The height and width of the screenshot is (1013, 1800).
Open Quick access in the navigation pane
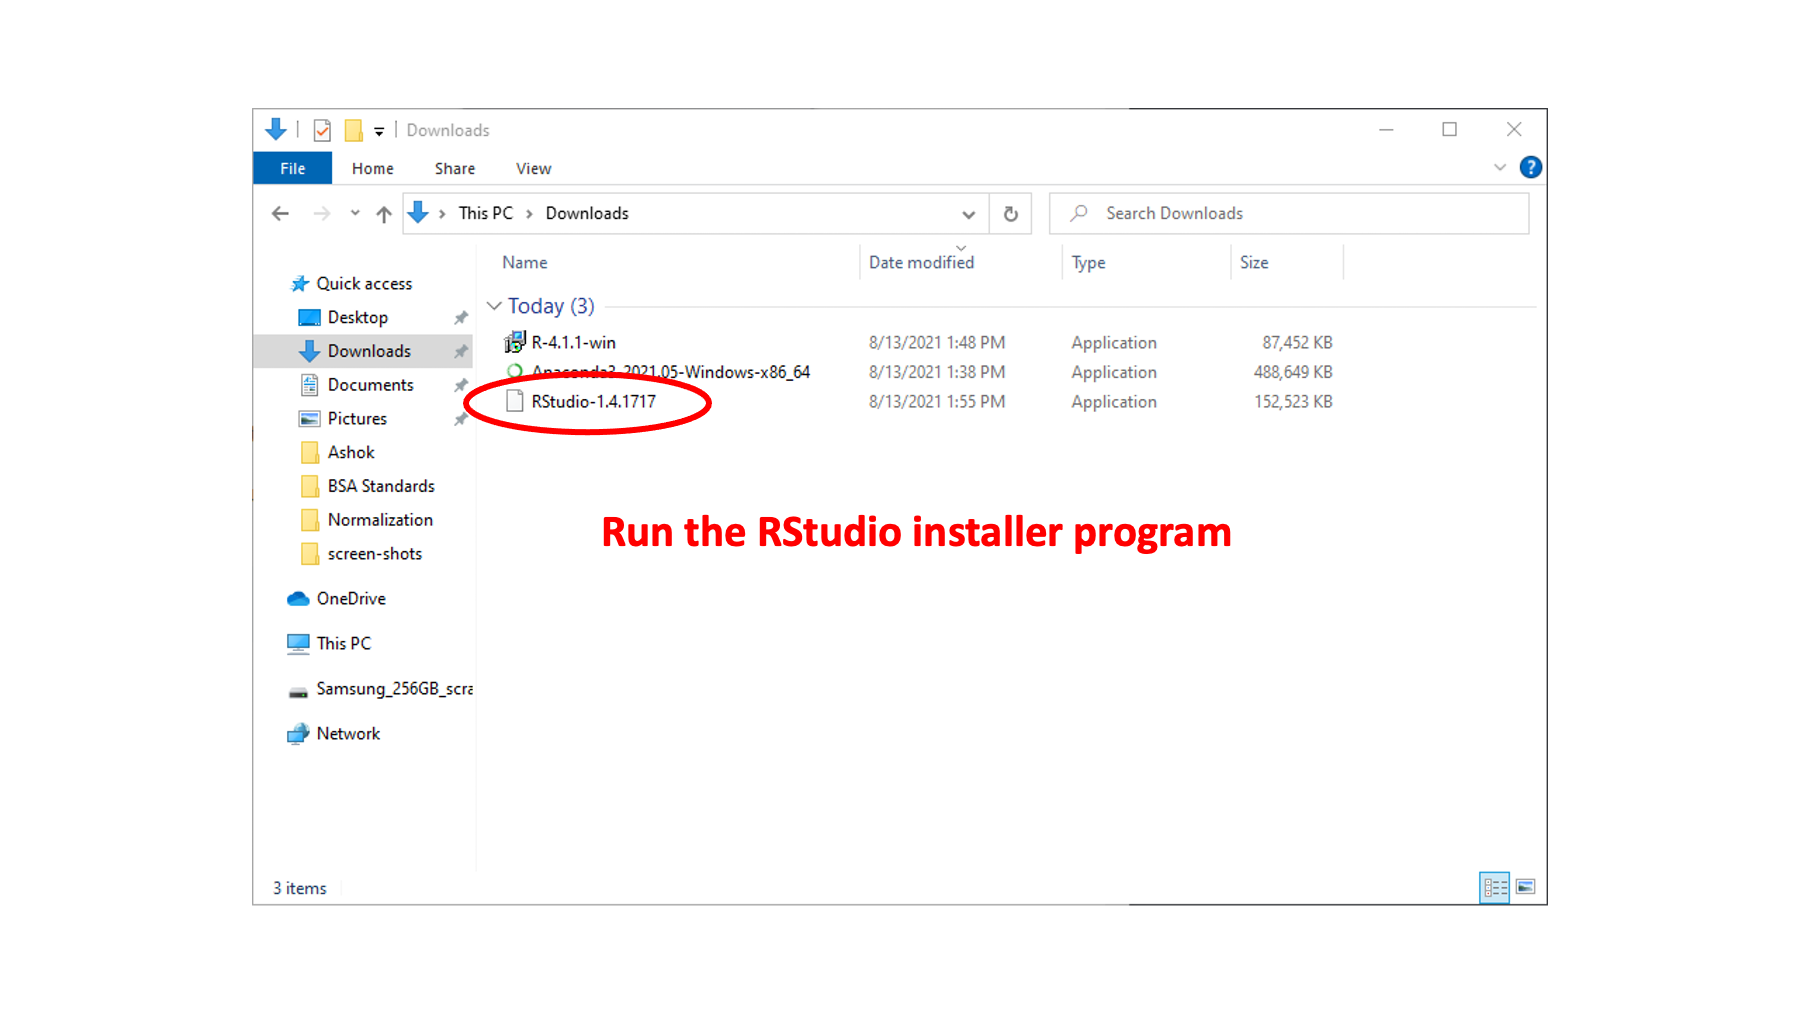click(364, 284)
